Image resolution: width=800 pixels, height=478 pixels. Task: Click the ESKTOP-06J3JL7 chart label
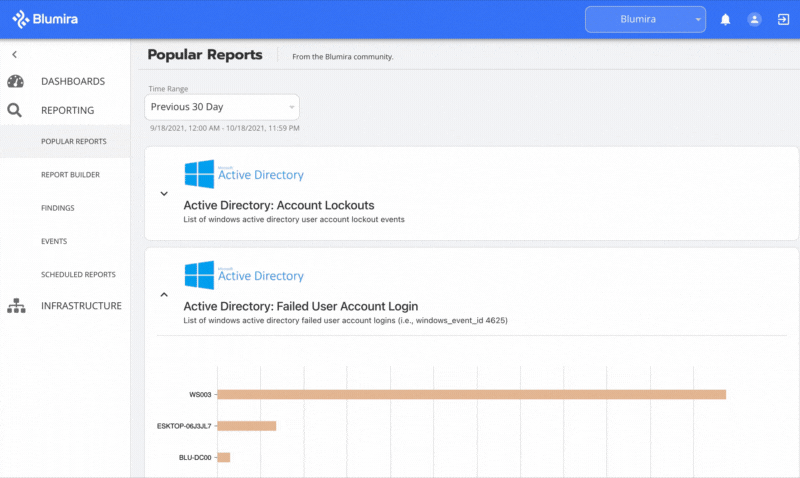[x=184, y=425]
